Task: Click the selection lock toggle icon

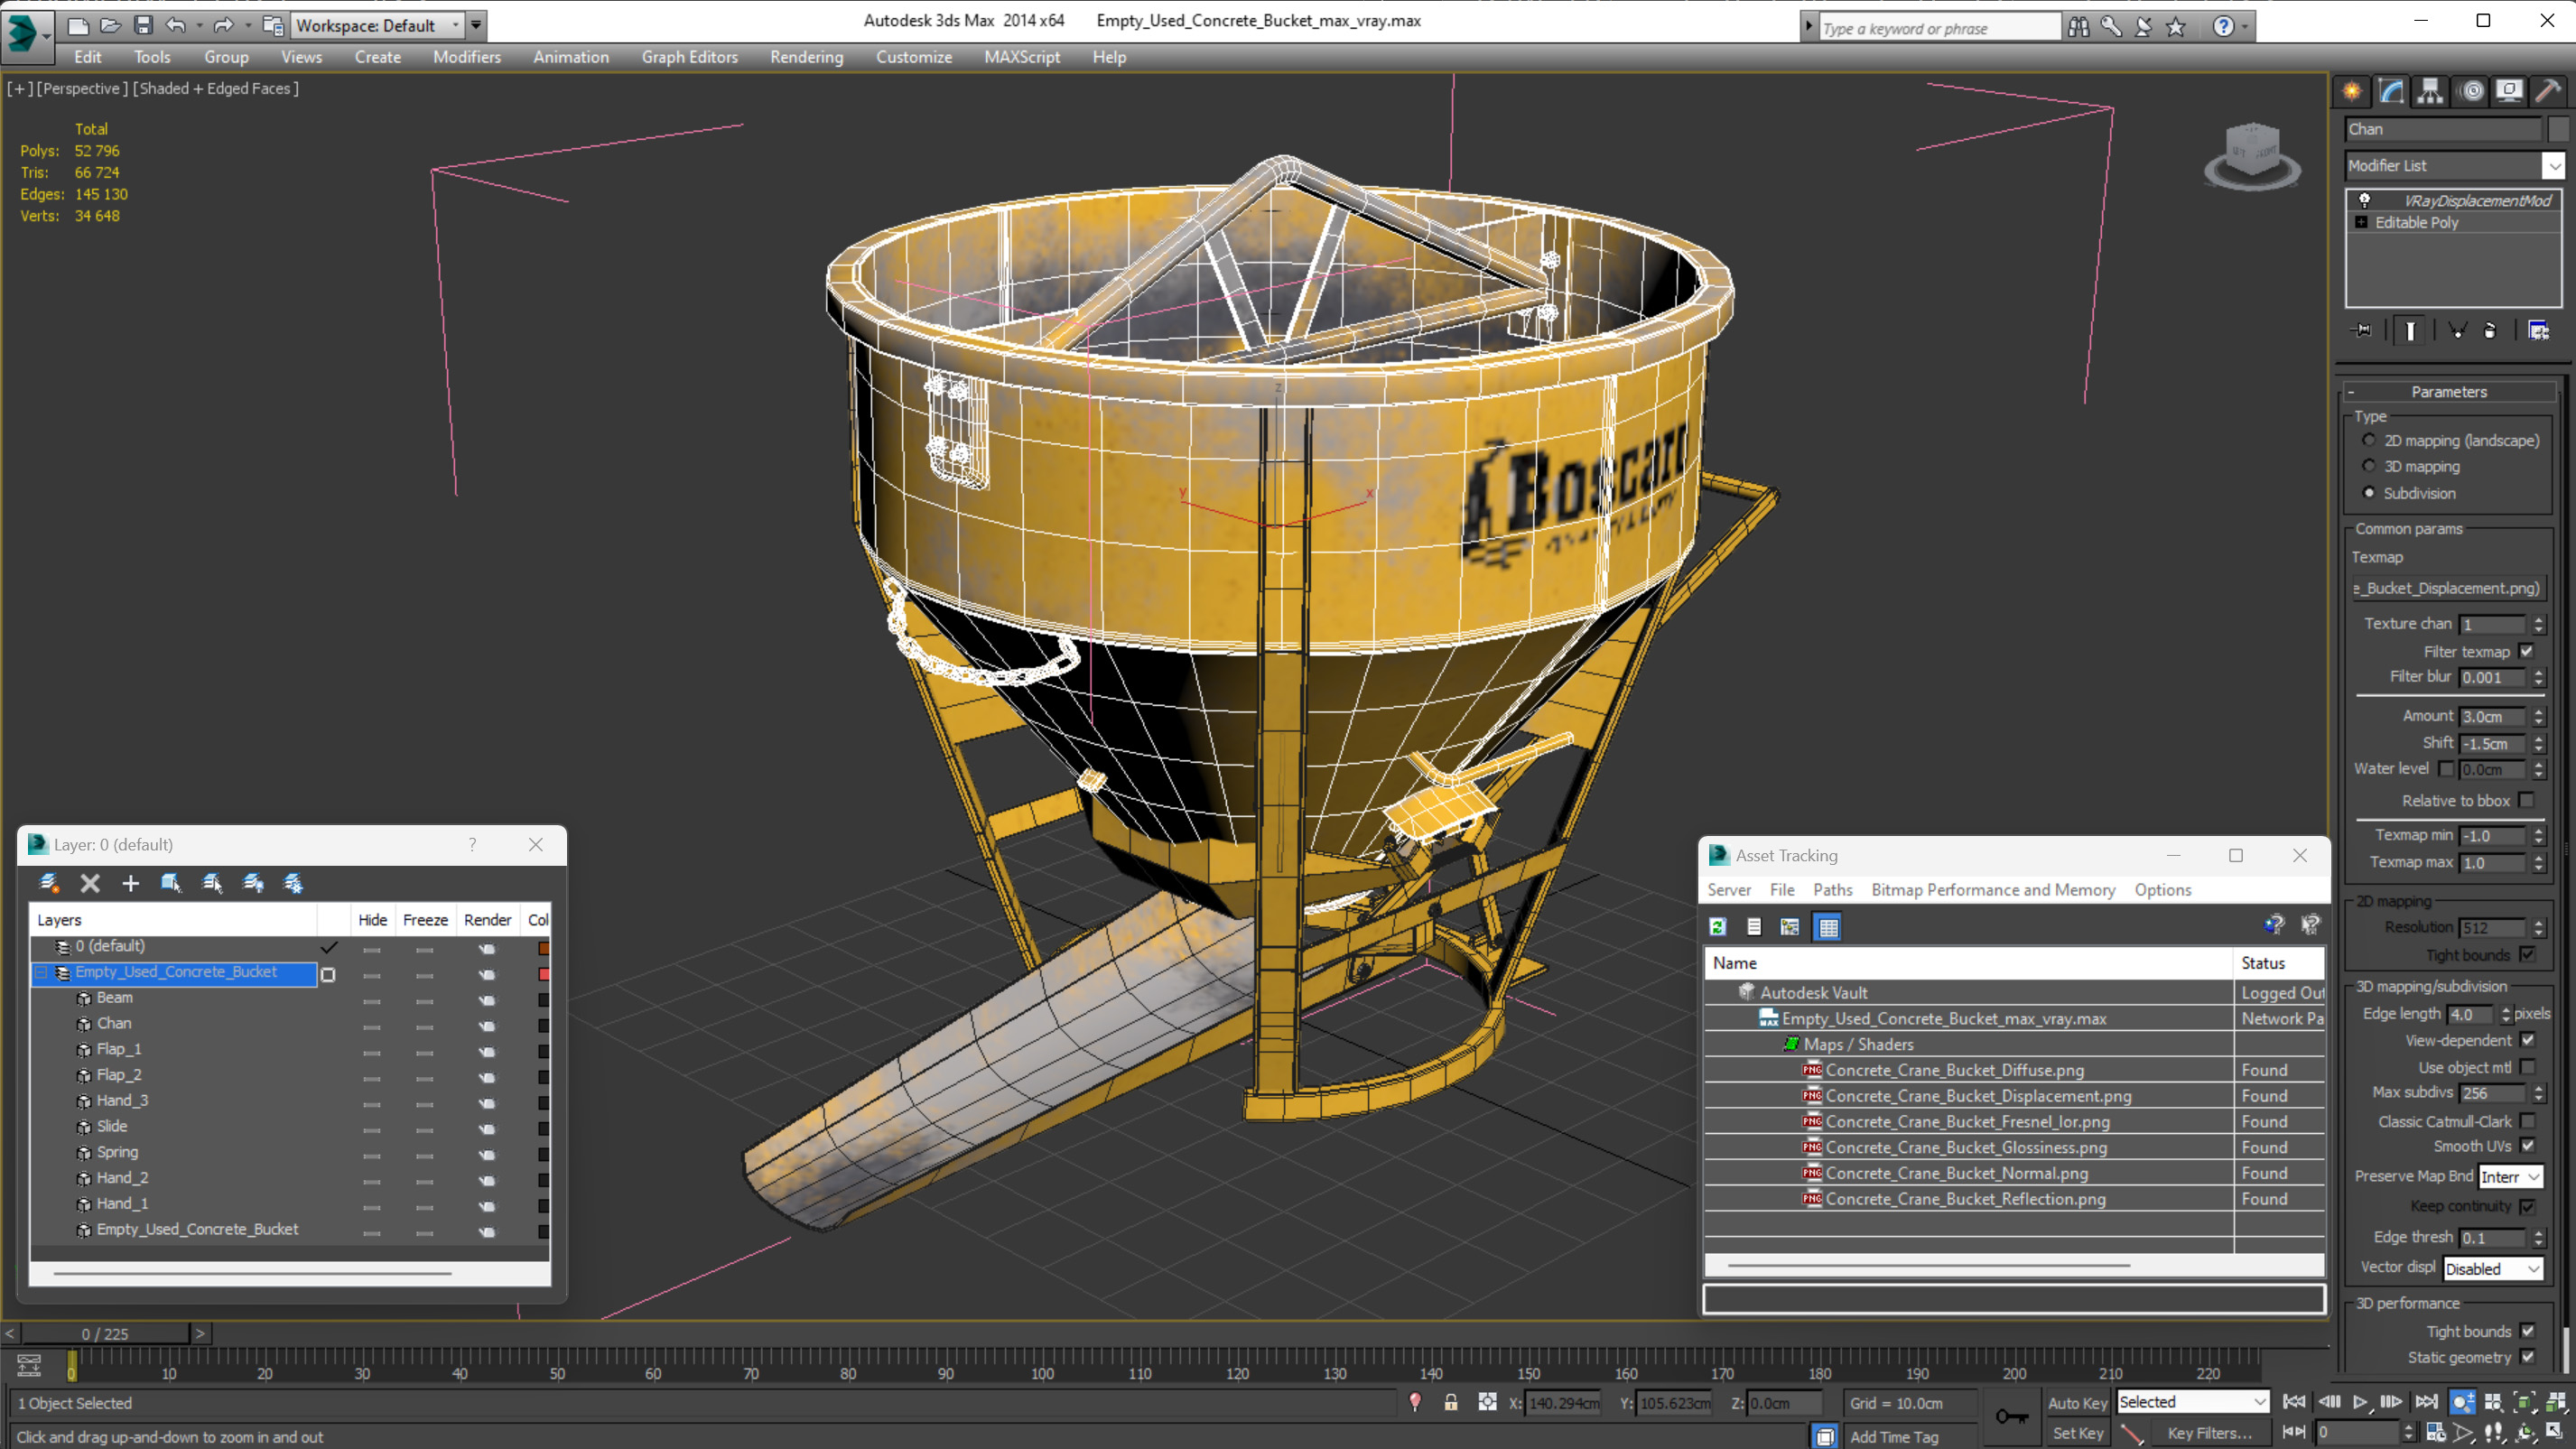Action: (x=1451, y=1403)
